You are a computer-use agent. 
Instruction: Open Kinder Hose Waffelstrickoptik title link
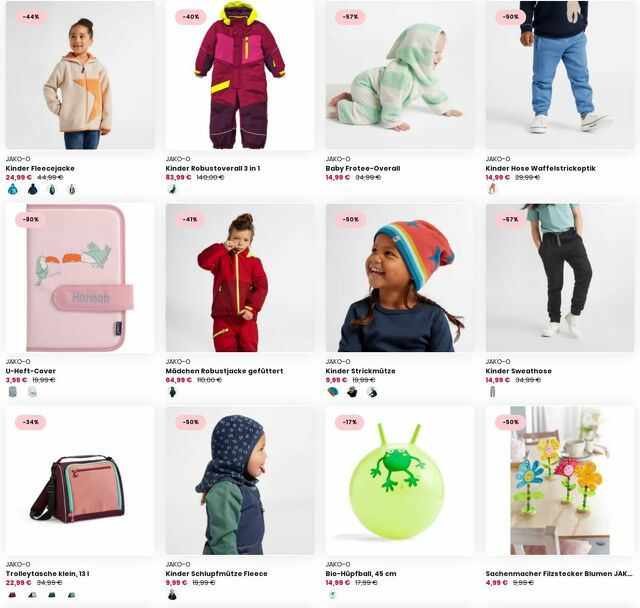pos(540,168)
